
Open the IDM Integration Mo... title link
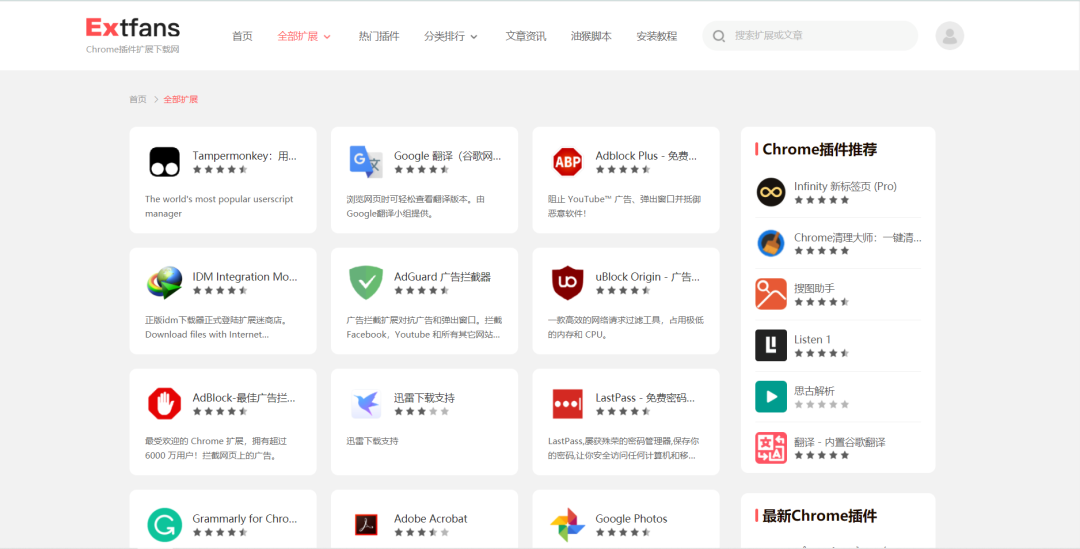(x=245, y=276)
